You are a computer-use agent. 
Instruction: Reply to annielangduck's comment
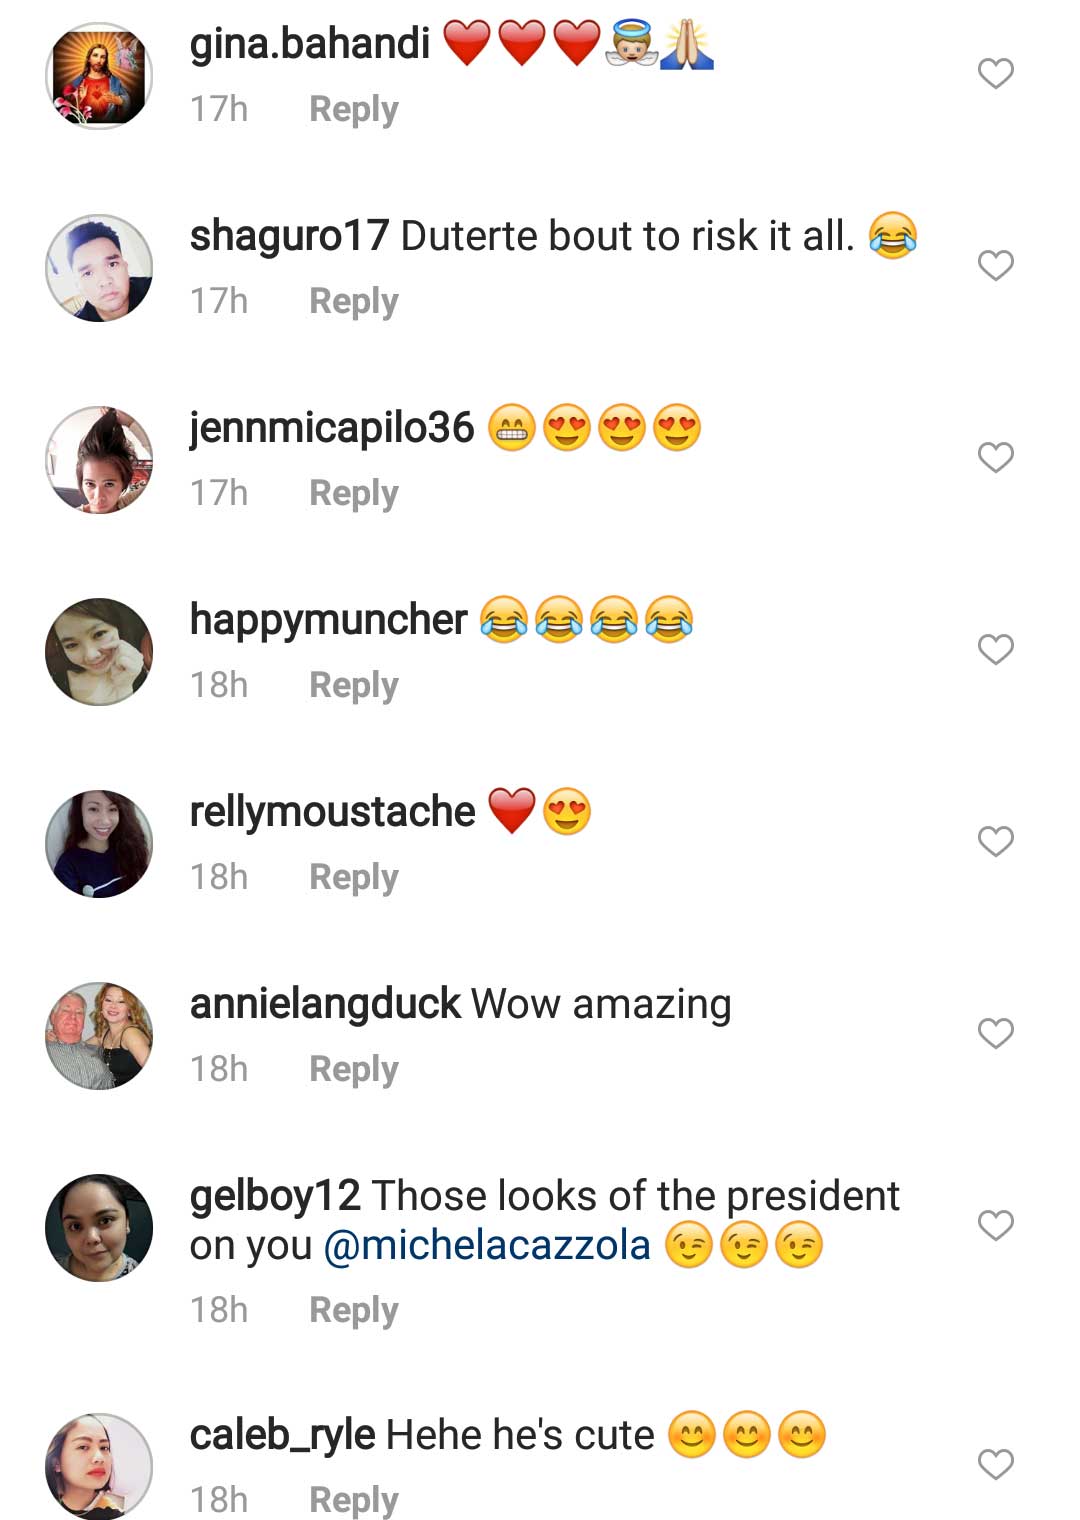point(353,1069)
